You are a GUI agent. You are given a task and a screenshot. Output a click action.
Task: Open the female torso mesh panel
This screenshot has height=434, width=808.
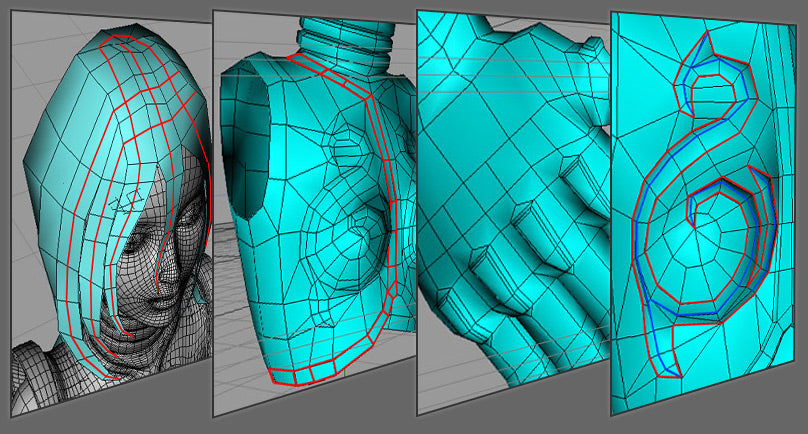pyautogui.click(x=314, y=214)
